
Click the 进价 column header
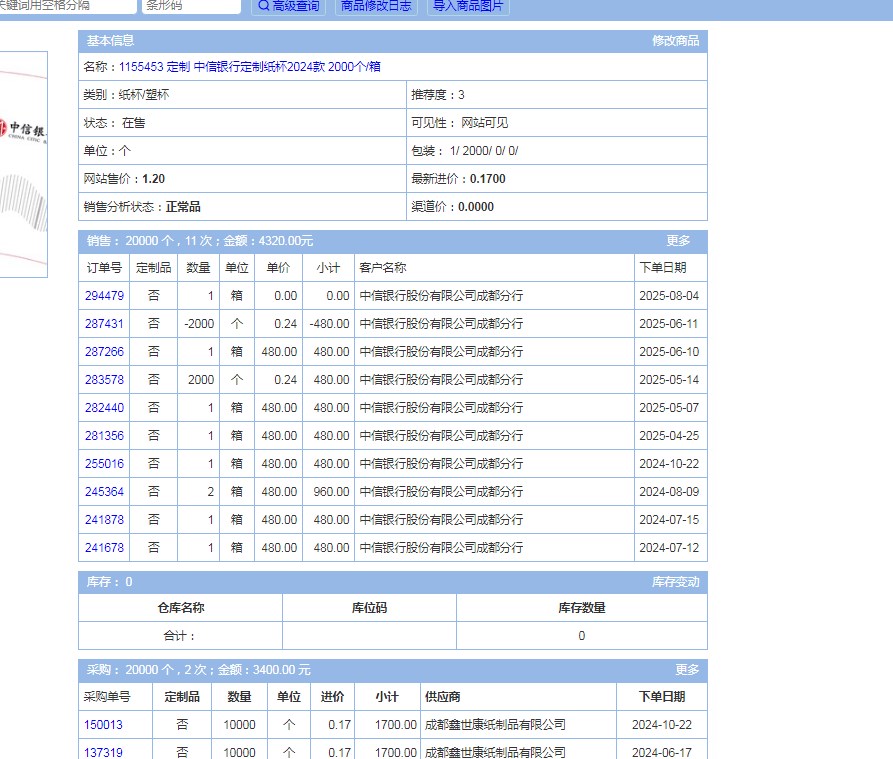[x=332, y=696]
